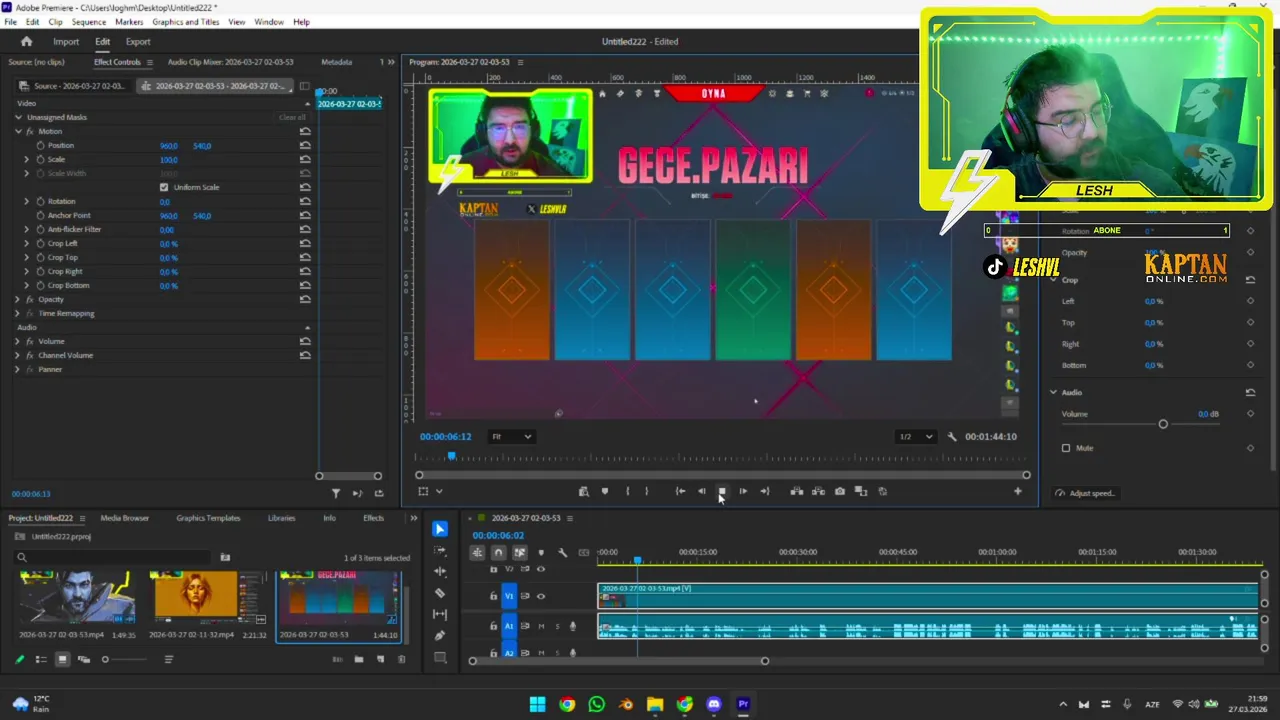Toggle Linked Selection in the timeline
This screenshot has height=720, width=1280.
point(519,552)
